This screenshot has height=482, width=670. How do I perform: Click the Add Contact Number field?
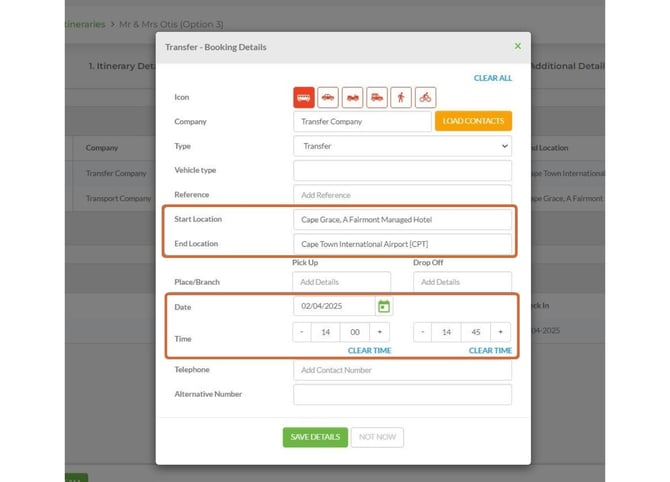coord(403,370)
